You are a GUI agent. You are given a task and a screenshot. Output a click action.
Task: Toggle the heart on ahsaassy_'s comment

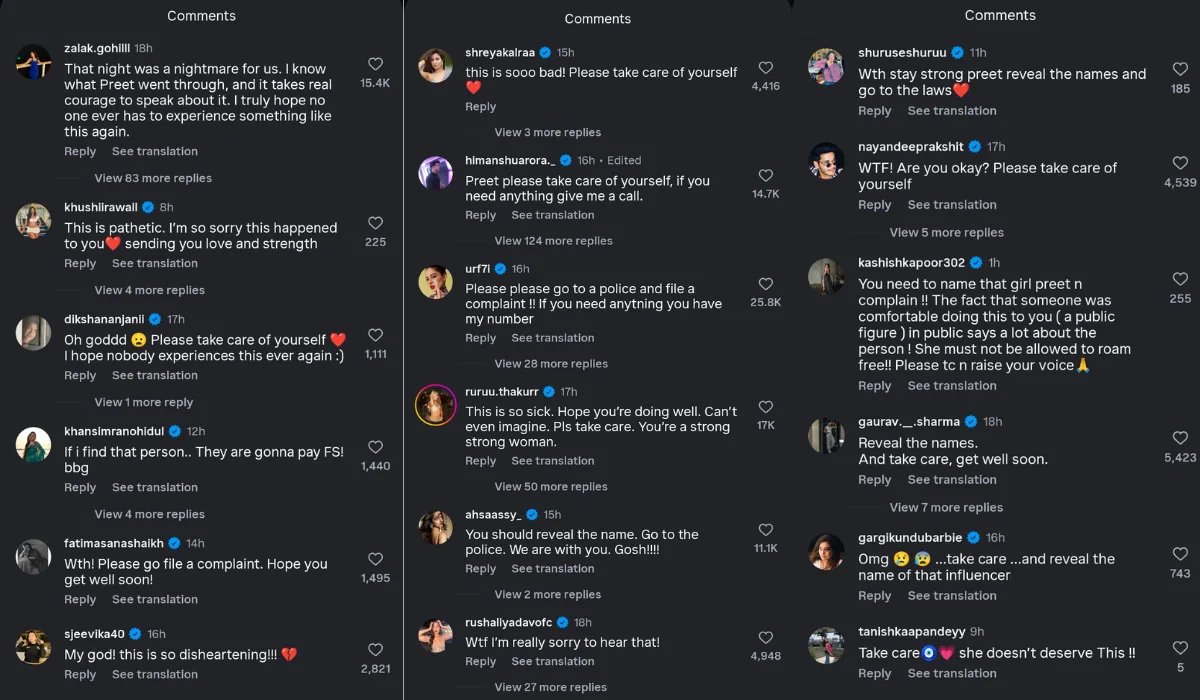(x=765, y=530)
